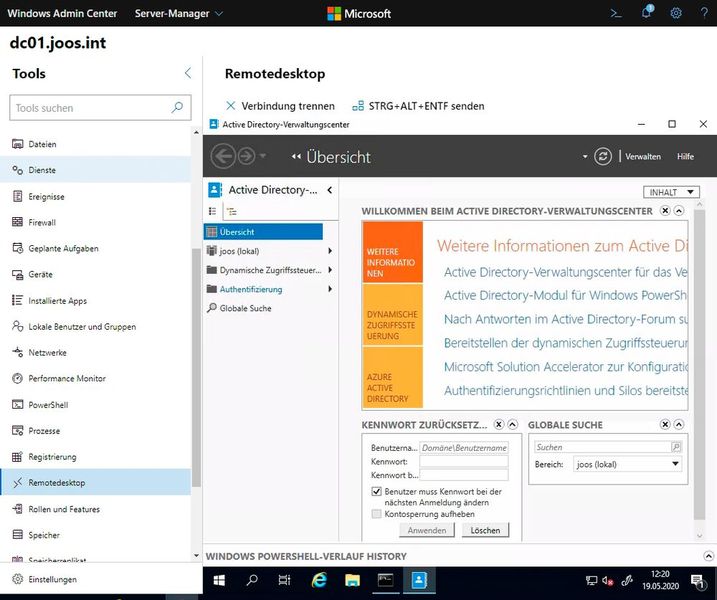Expand Dynamische Zugriffssteuerung node arrow

coord(330,270)
